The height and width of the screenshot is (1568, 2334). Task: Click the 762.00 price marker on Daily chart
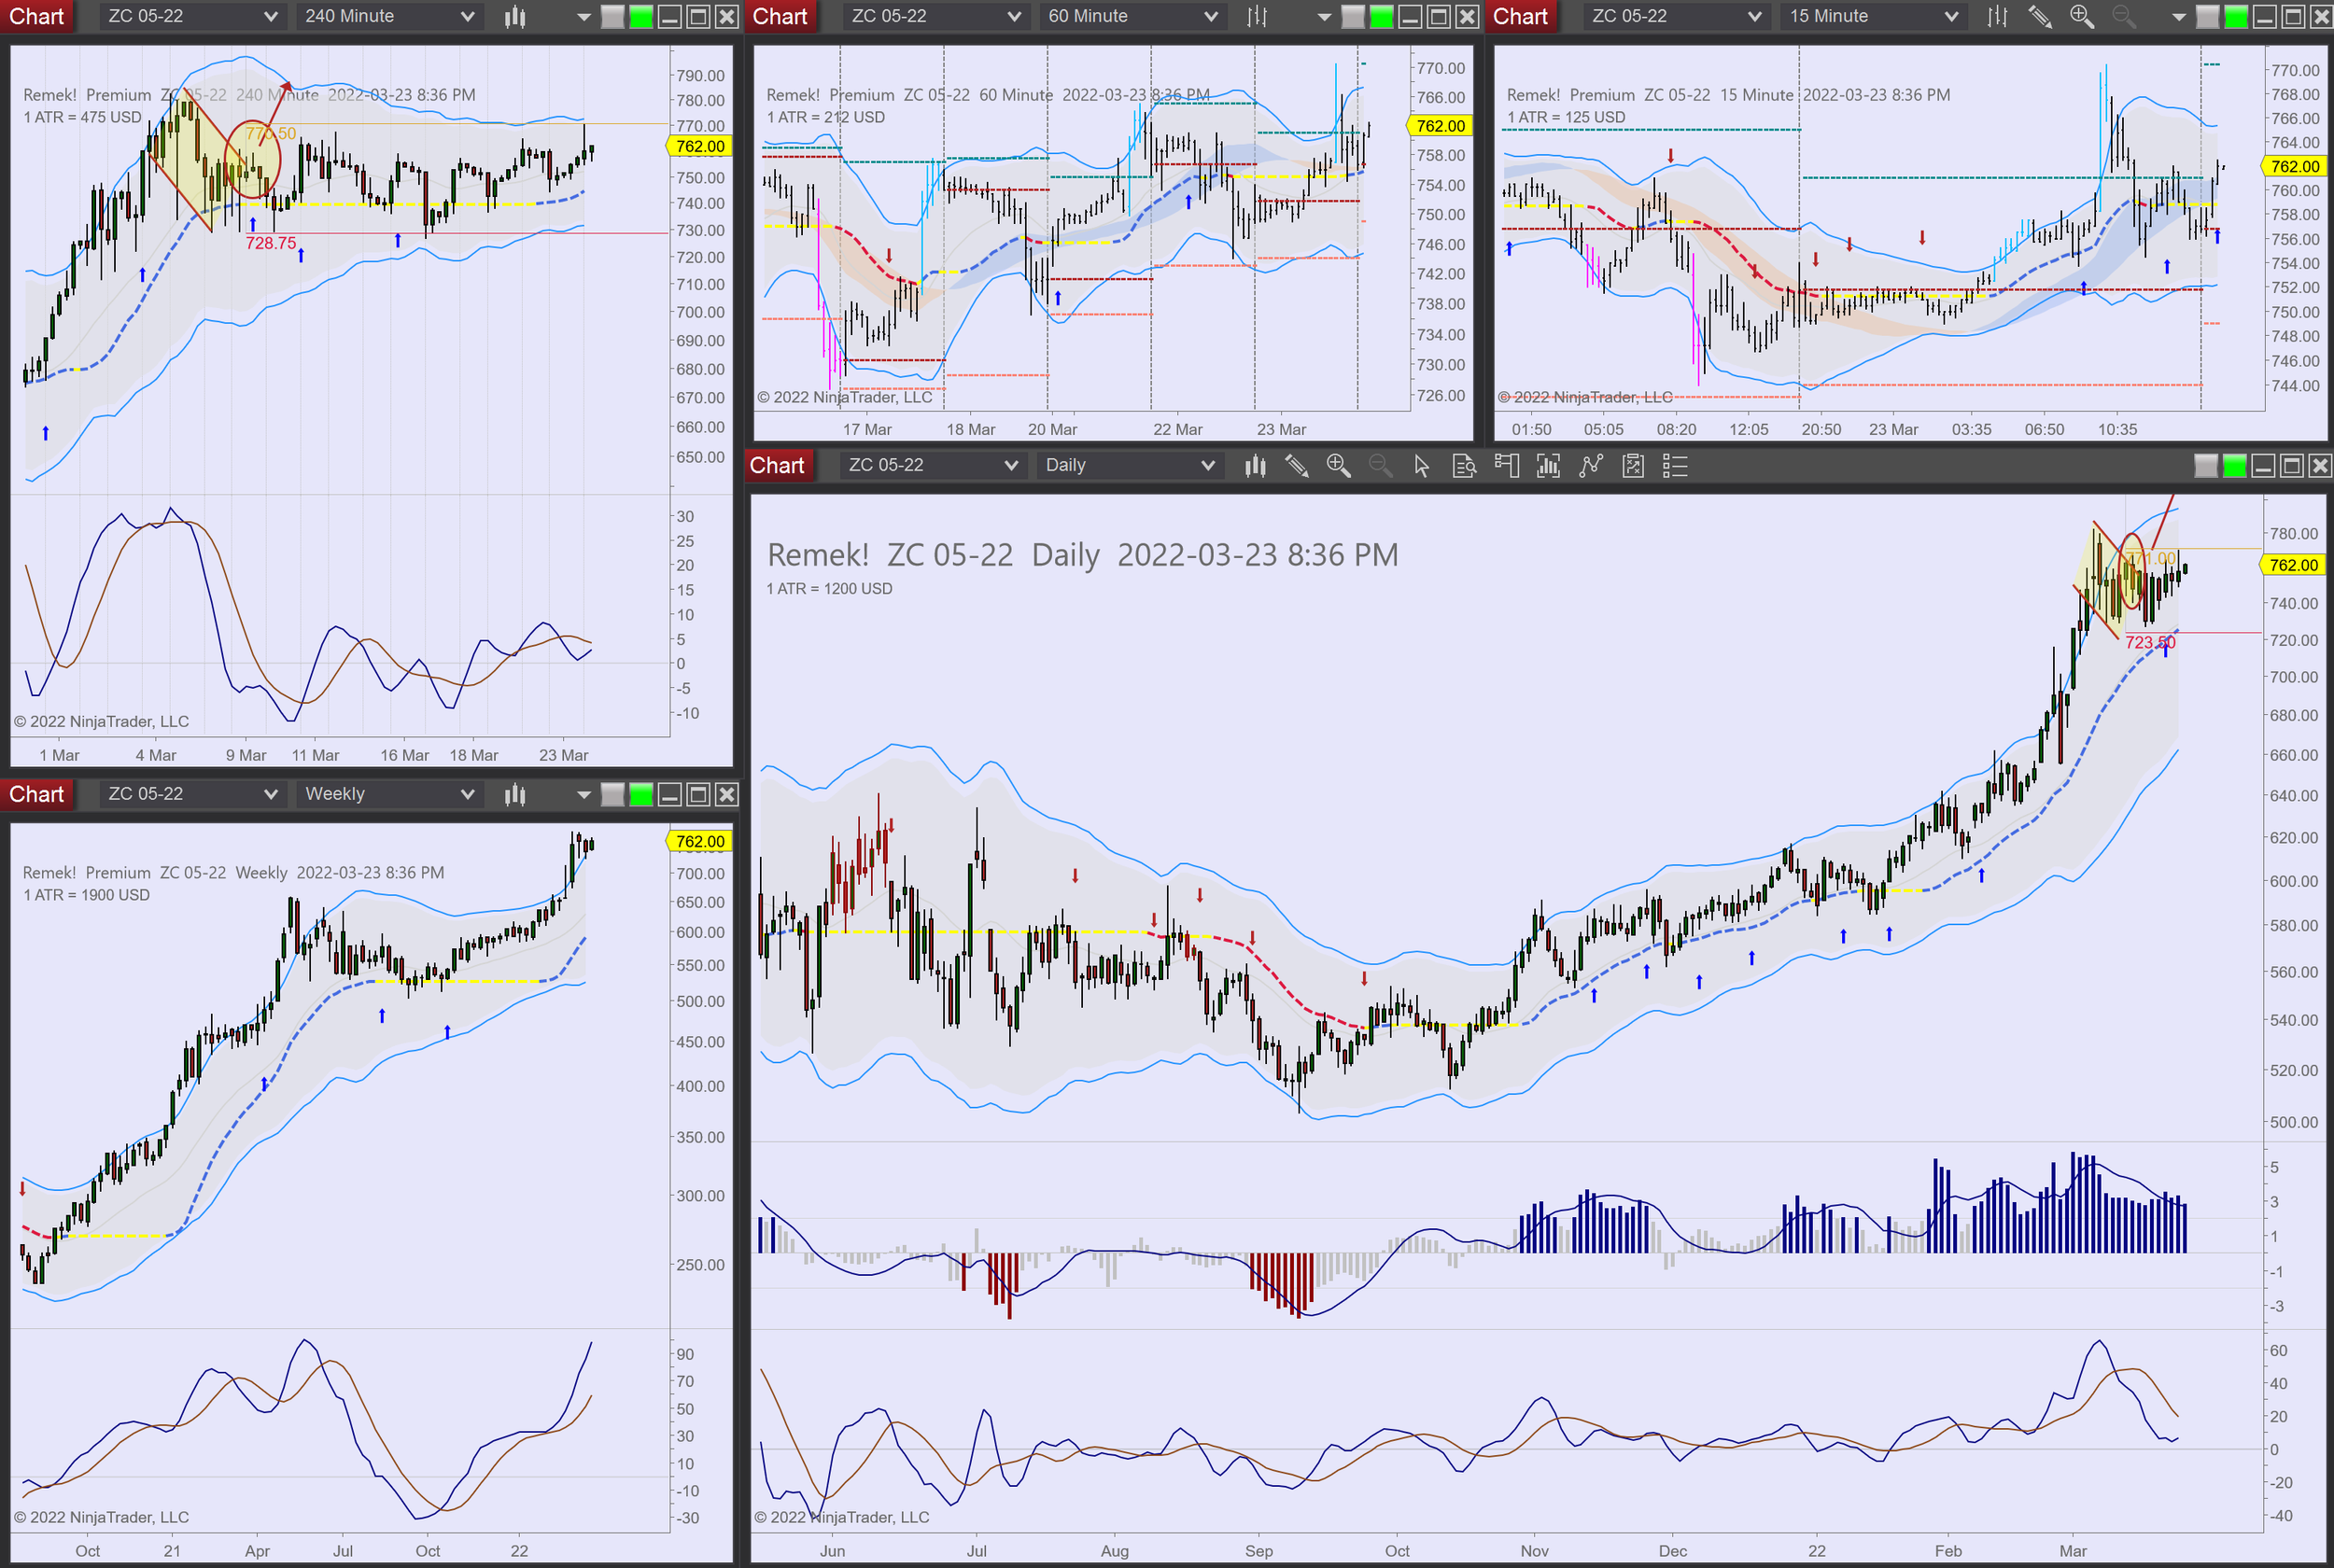click(2293, 565)
